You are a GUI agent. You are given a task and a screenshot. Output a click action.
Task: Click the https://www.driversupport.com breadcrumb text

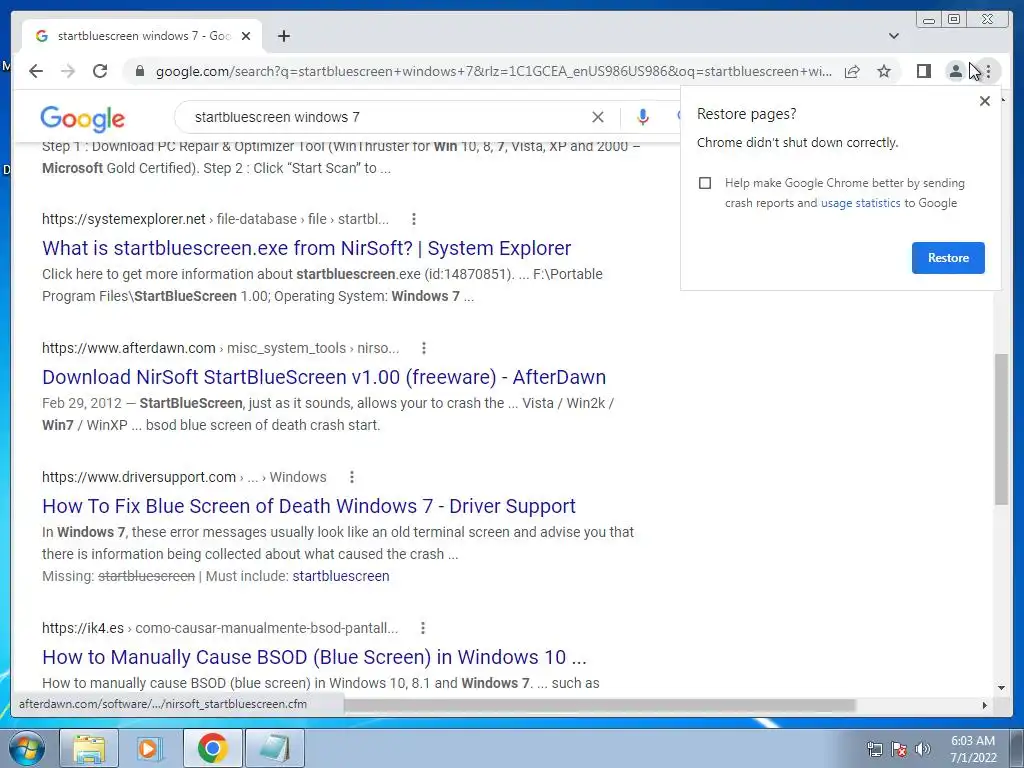[x=139, y=477]
